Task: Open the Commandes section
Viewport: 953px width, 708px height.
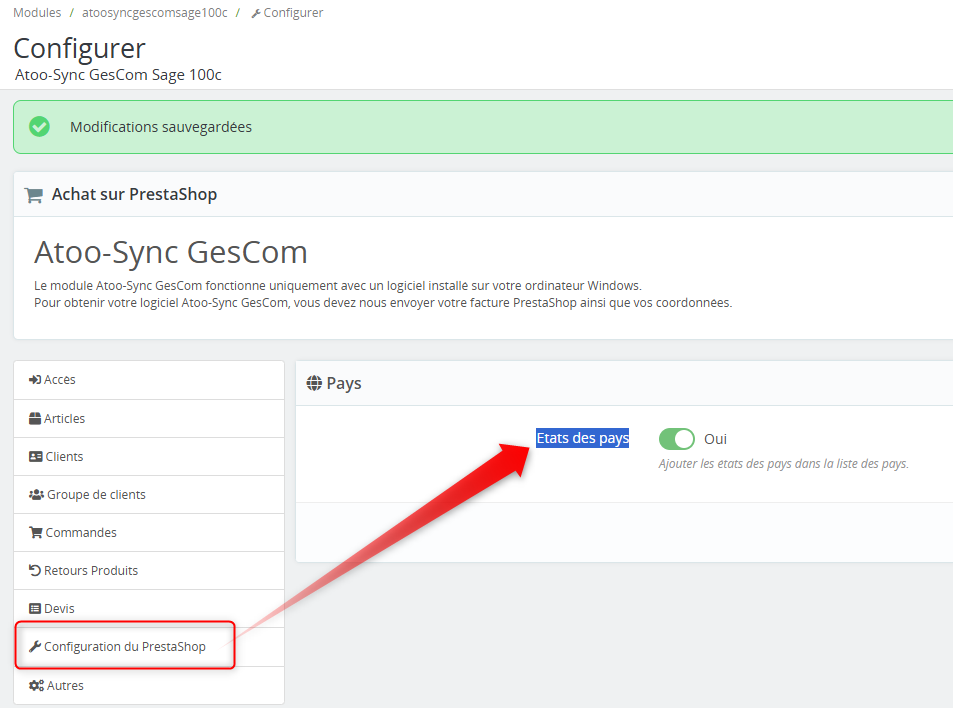Action: click(149, 532)
